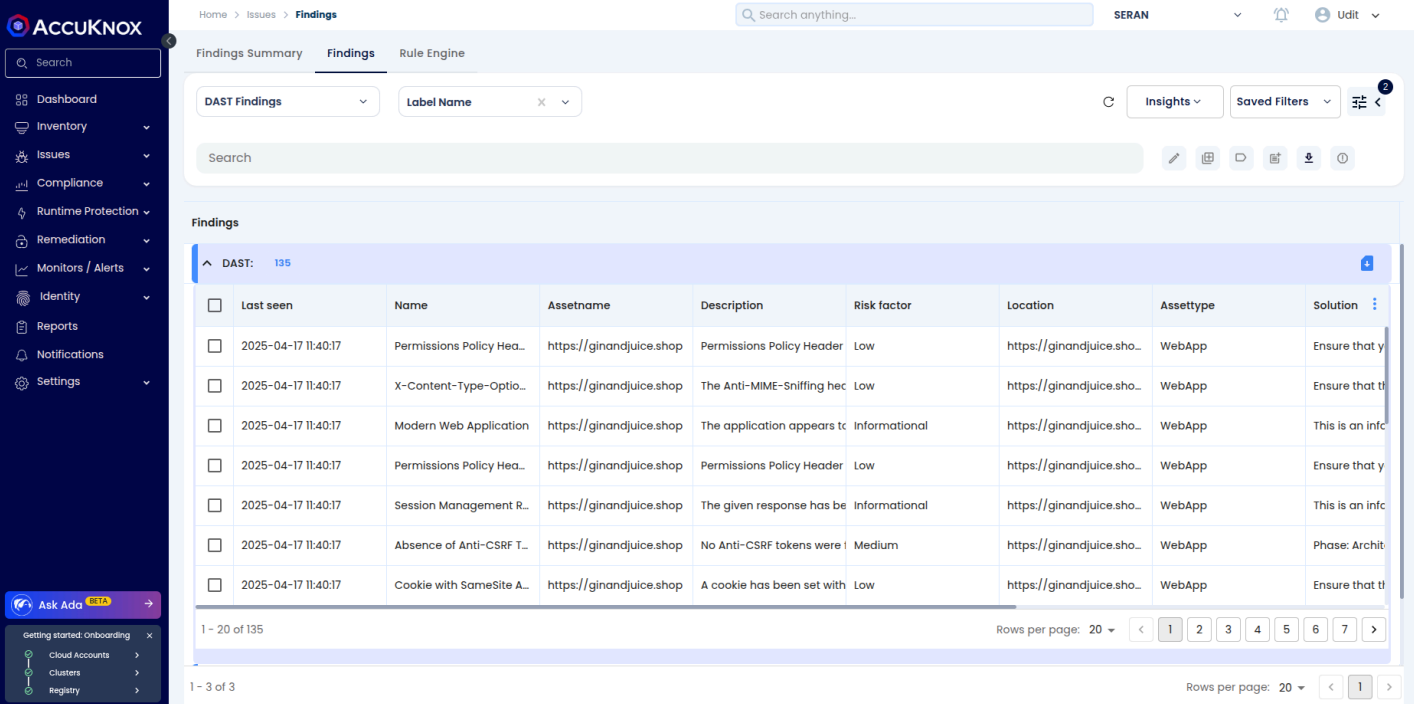
Task: Refresh the findings list
Action: (x=1108, y=102)
